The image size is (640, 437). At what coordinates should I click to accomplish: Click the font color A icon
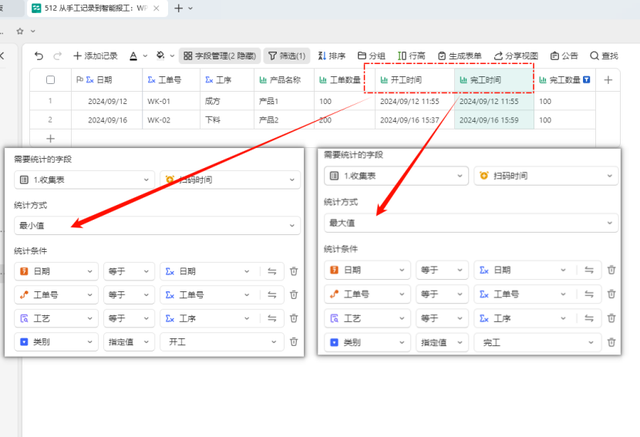tap(133, 56)
